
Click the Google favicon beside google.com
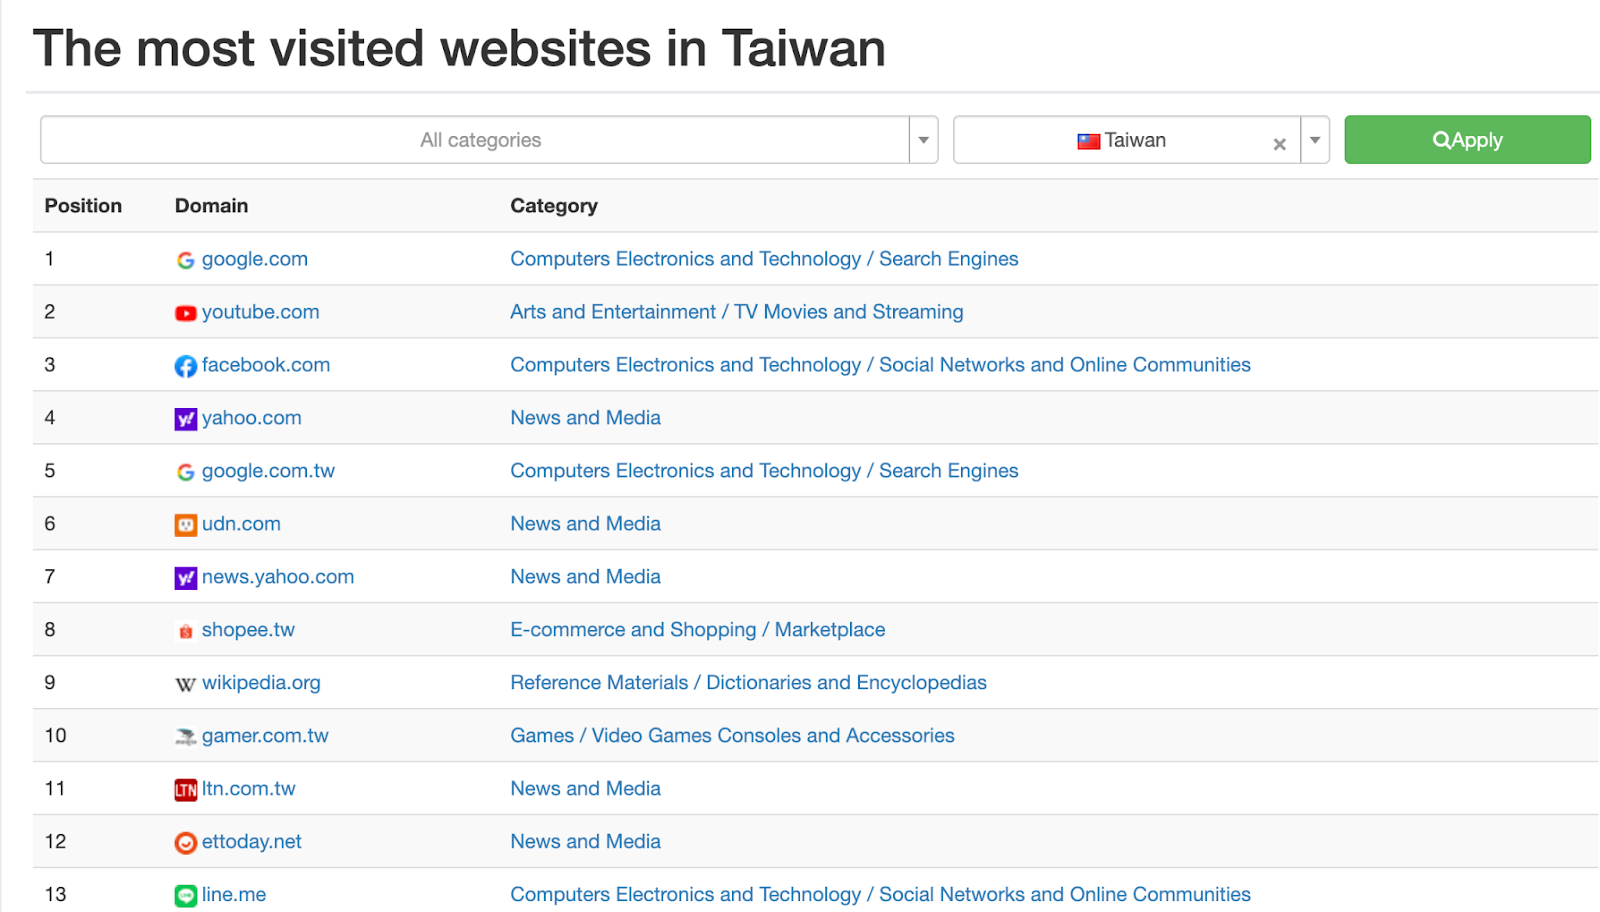coord(186,260)
